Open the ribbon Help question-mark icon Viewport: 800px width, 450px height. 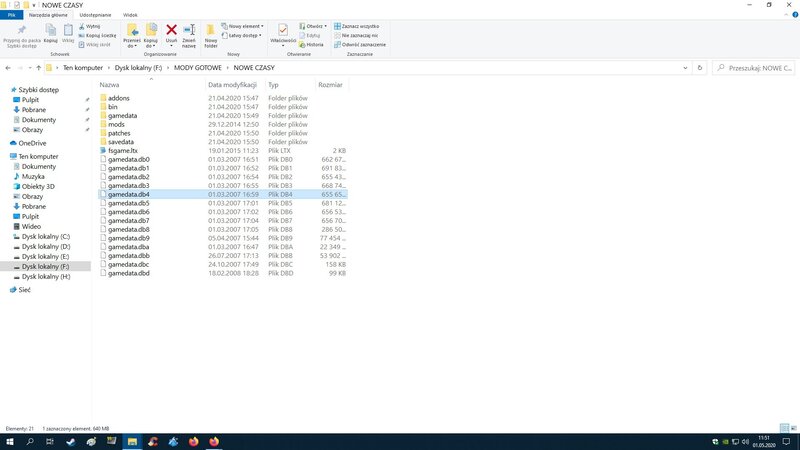(x=795, y=15)
